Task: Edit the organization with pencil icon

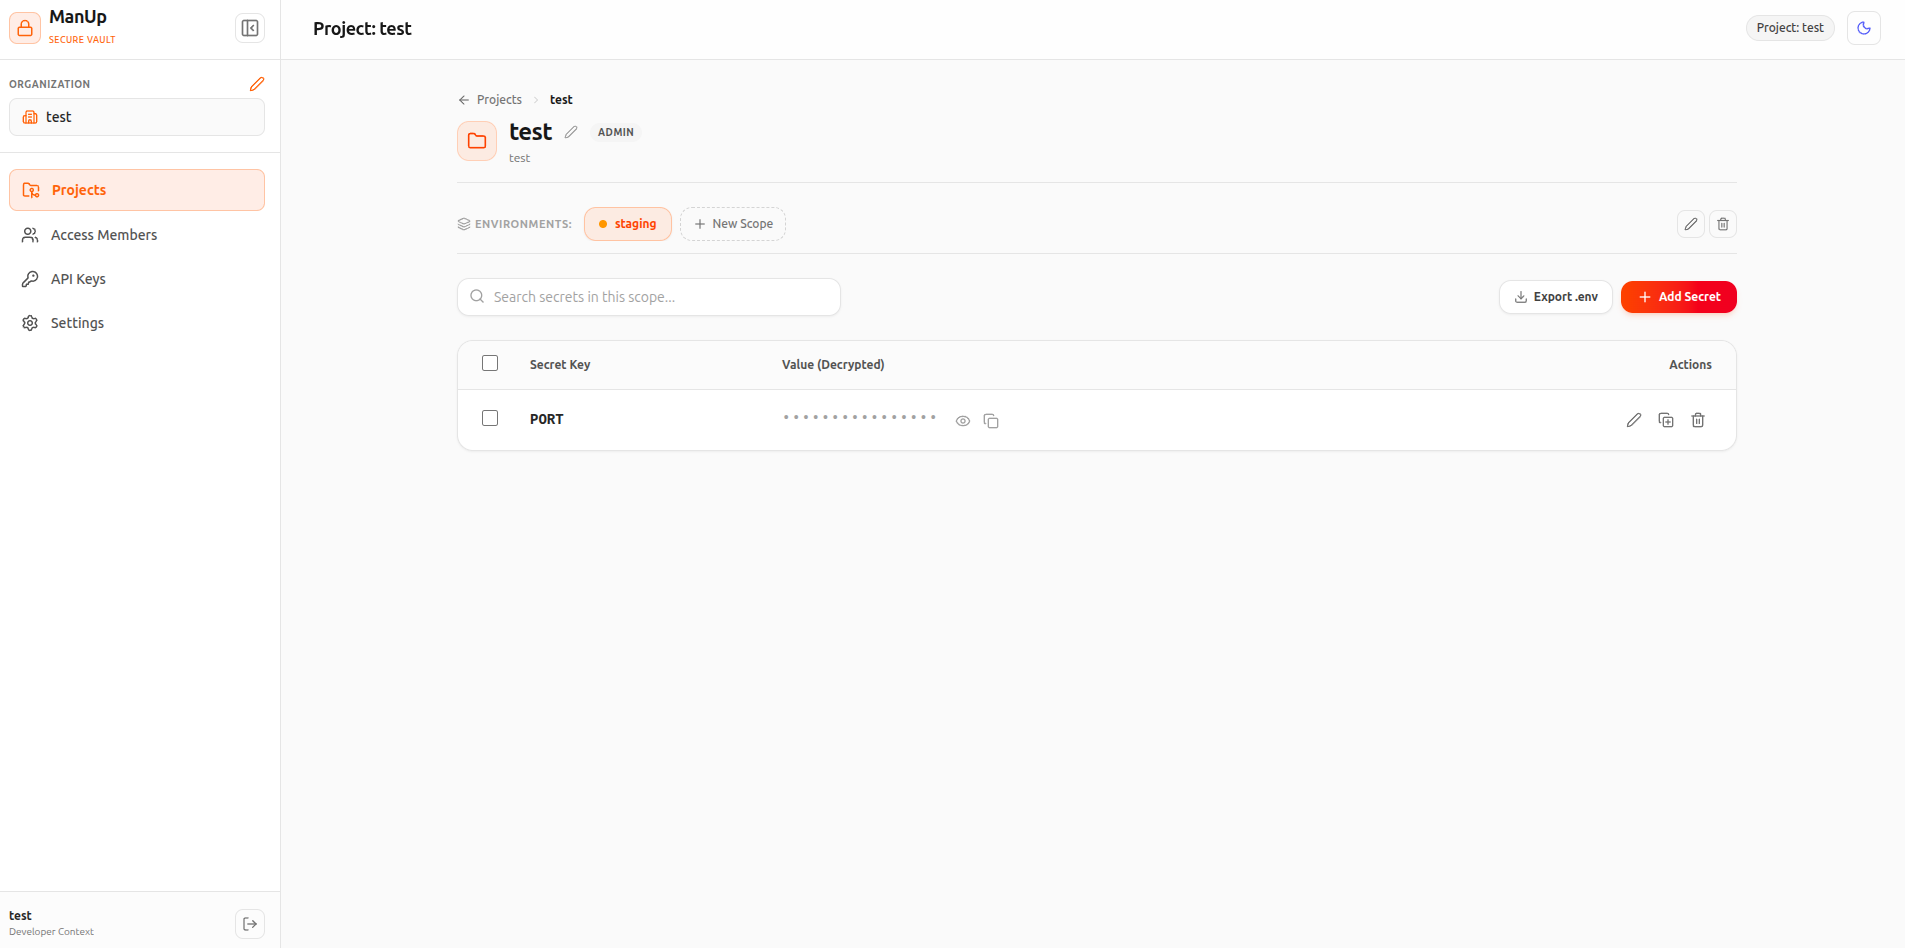Action: click(x=257, y=84)
